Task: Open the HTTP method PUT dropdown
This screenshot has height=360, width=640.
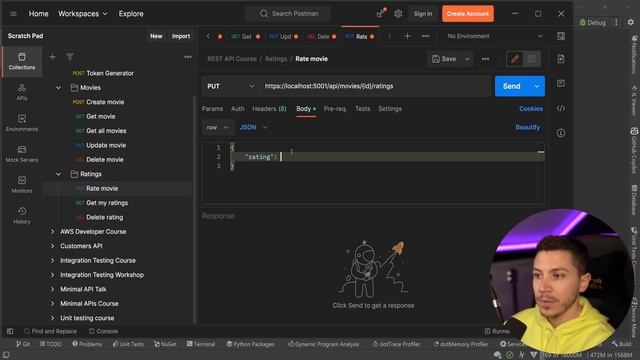Action: click(231, 86)
